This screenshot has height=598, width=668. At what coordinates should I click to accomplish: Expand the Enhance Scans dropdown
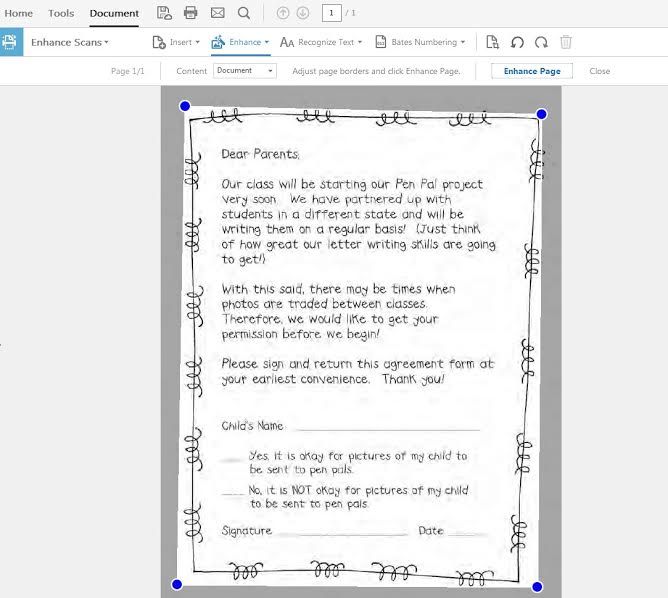[x=70, y=42]
